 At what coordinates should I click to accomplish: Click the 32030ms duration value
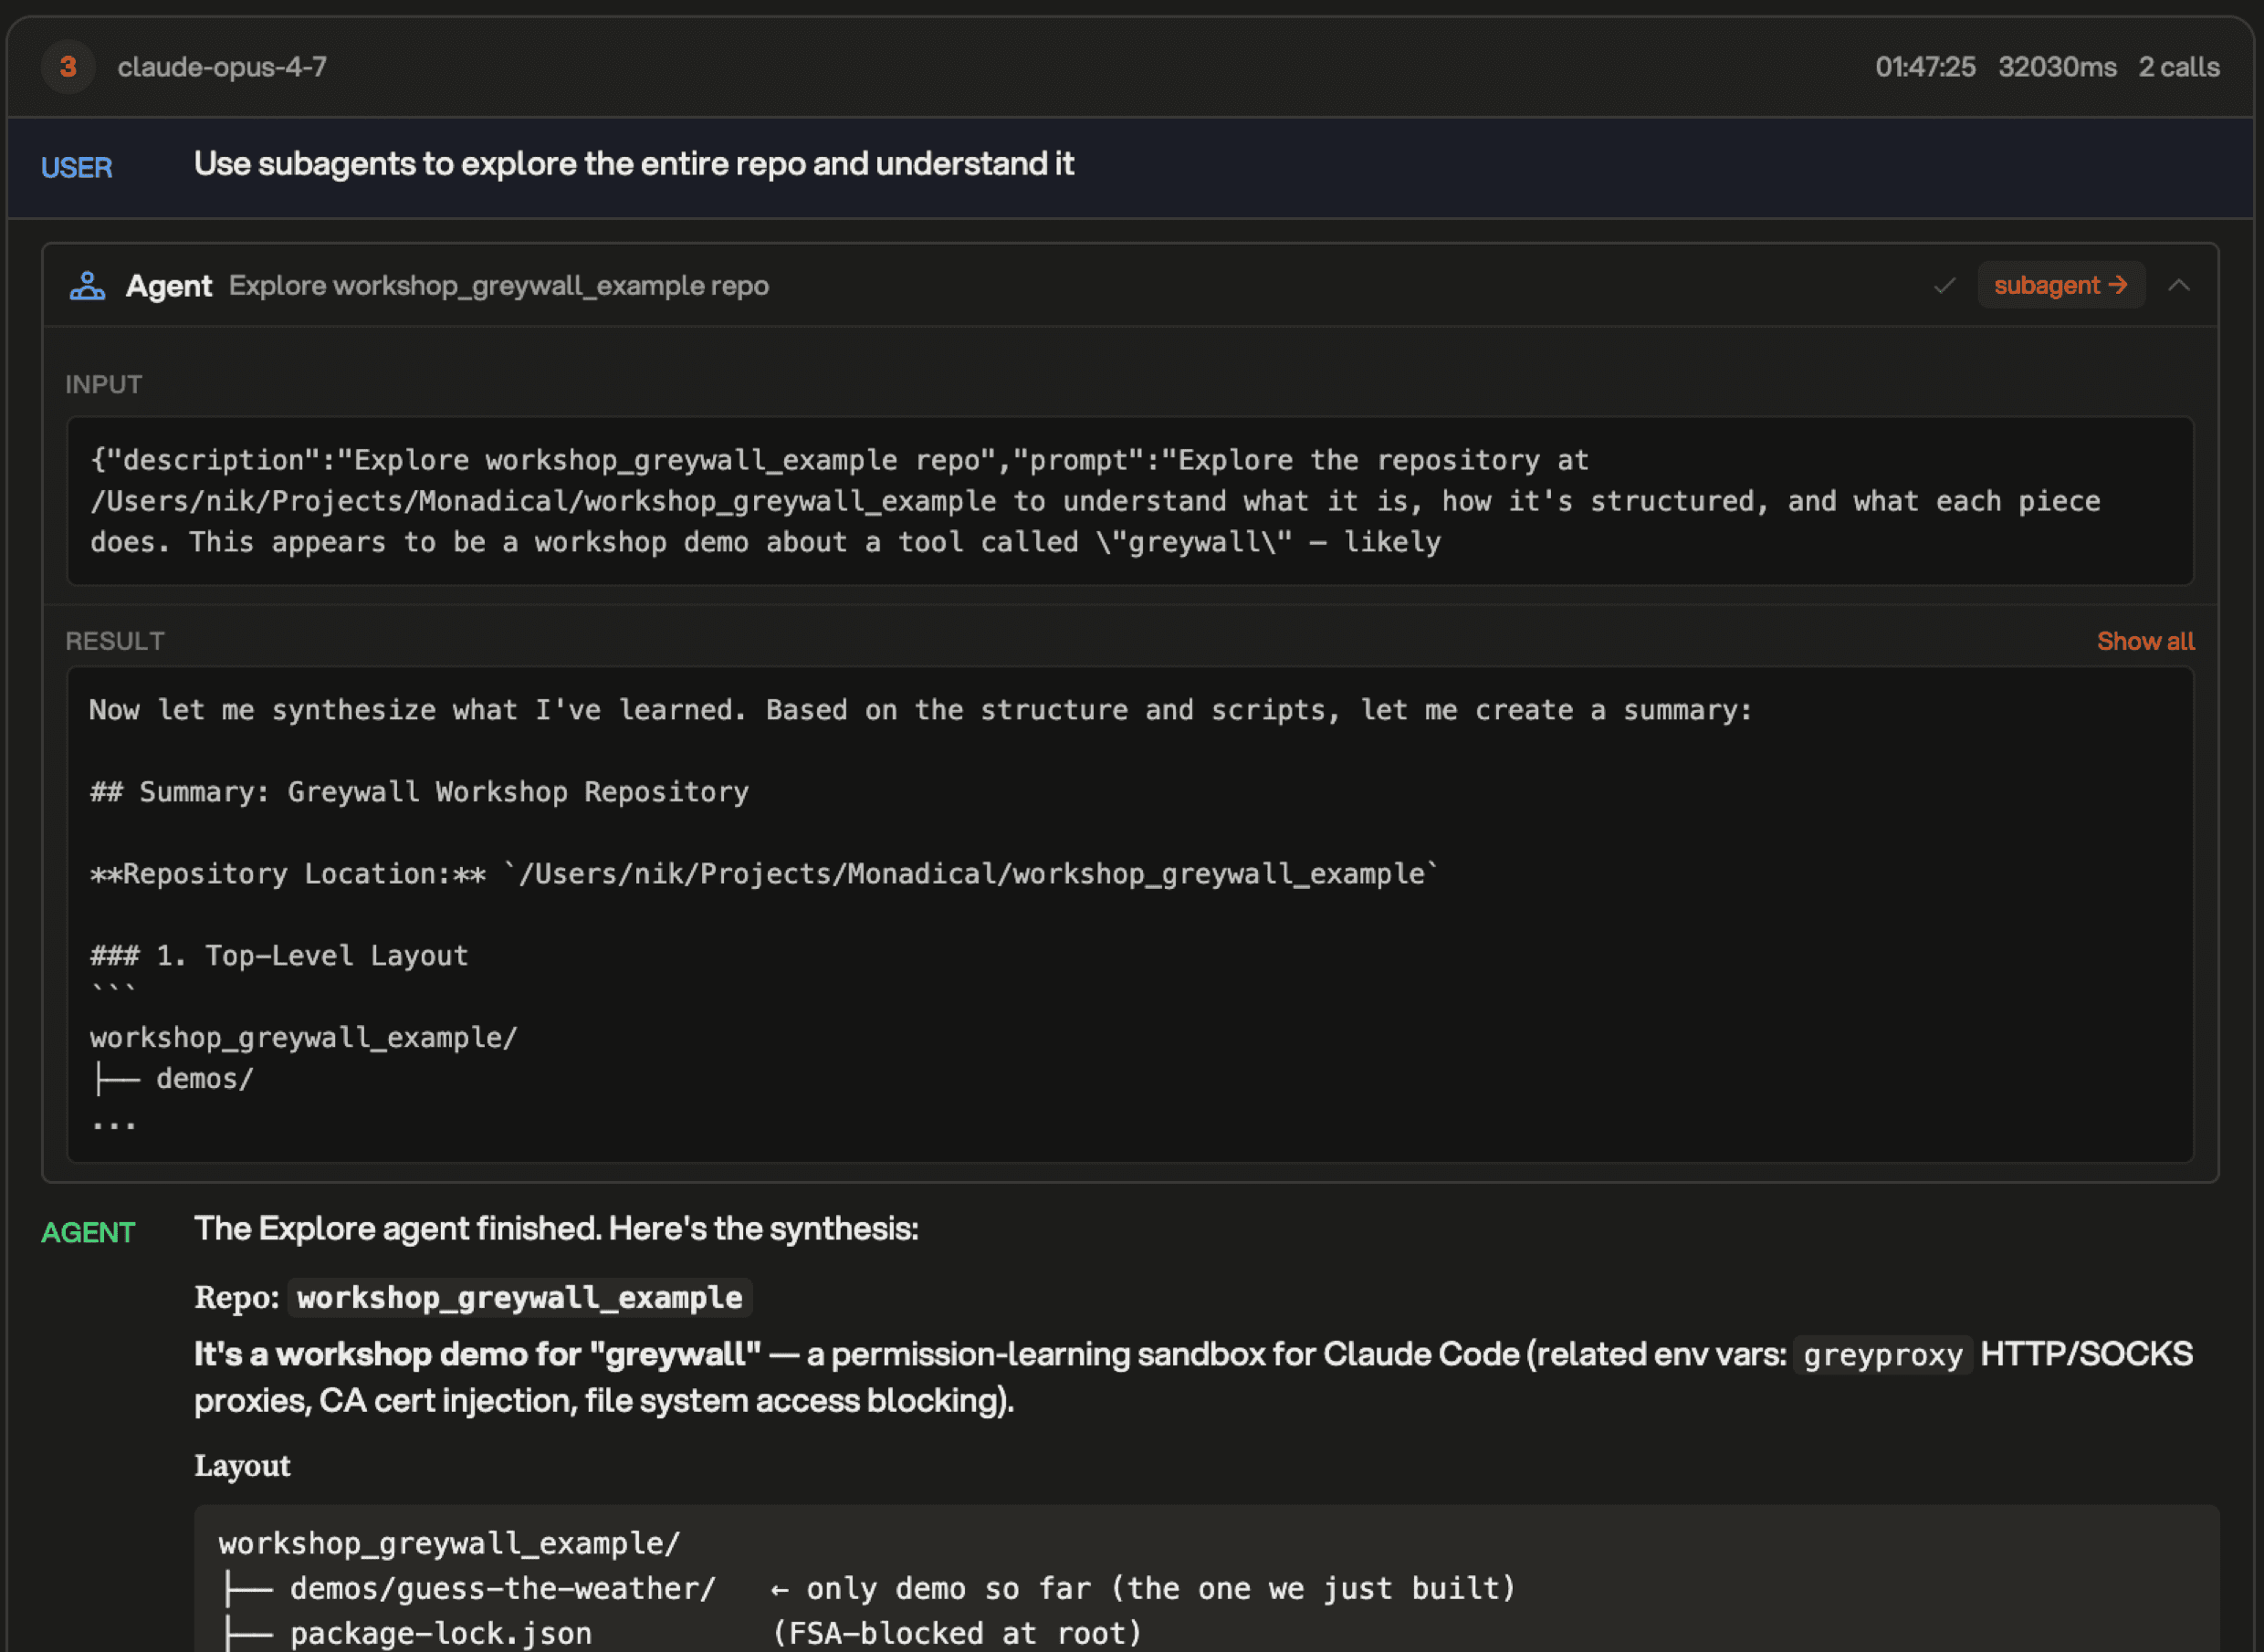2057,67
